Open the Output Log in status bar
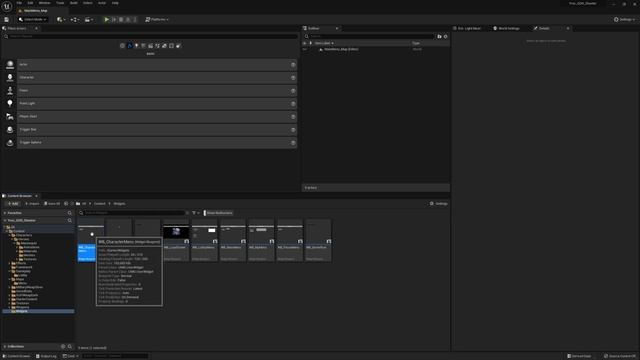The height and width of the screenshot is (360, 640). pos(46,356)
